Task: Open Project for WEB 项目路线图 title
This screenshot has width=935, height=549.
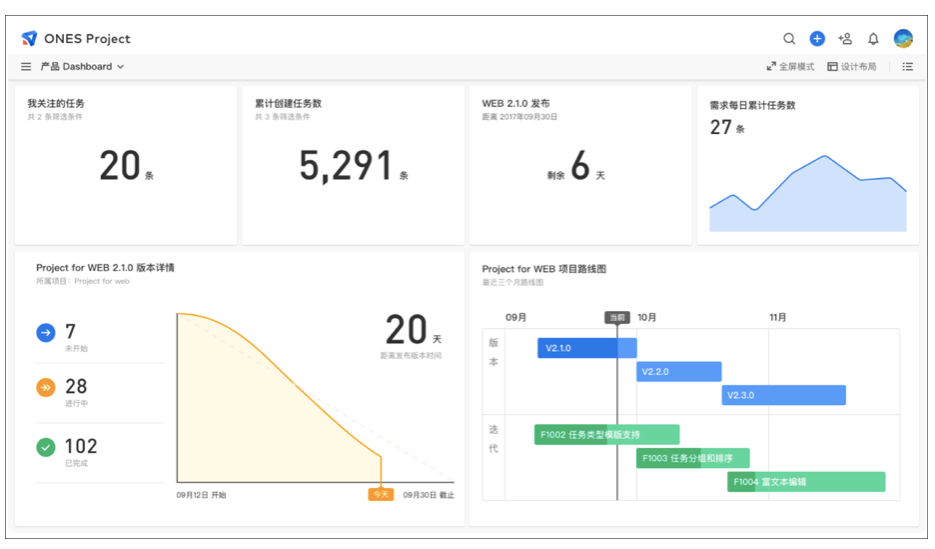Action: point(544,269)
